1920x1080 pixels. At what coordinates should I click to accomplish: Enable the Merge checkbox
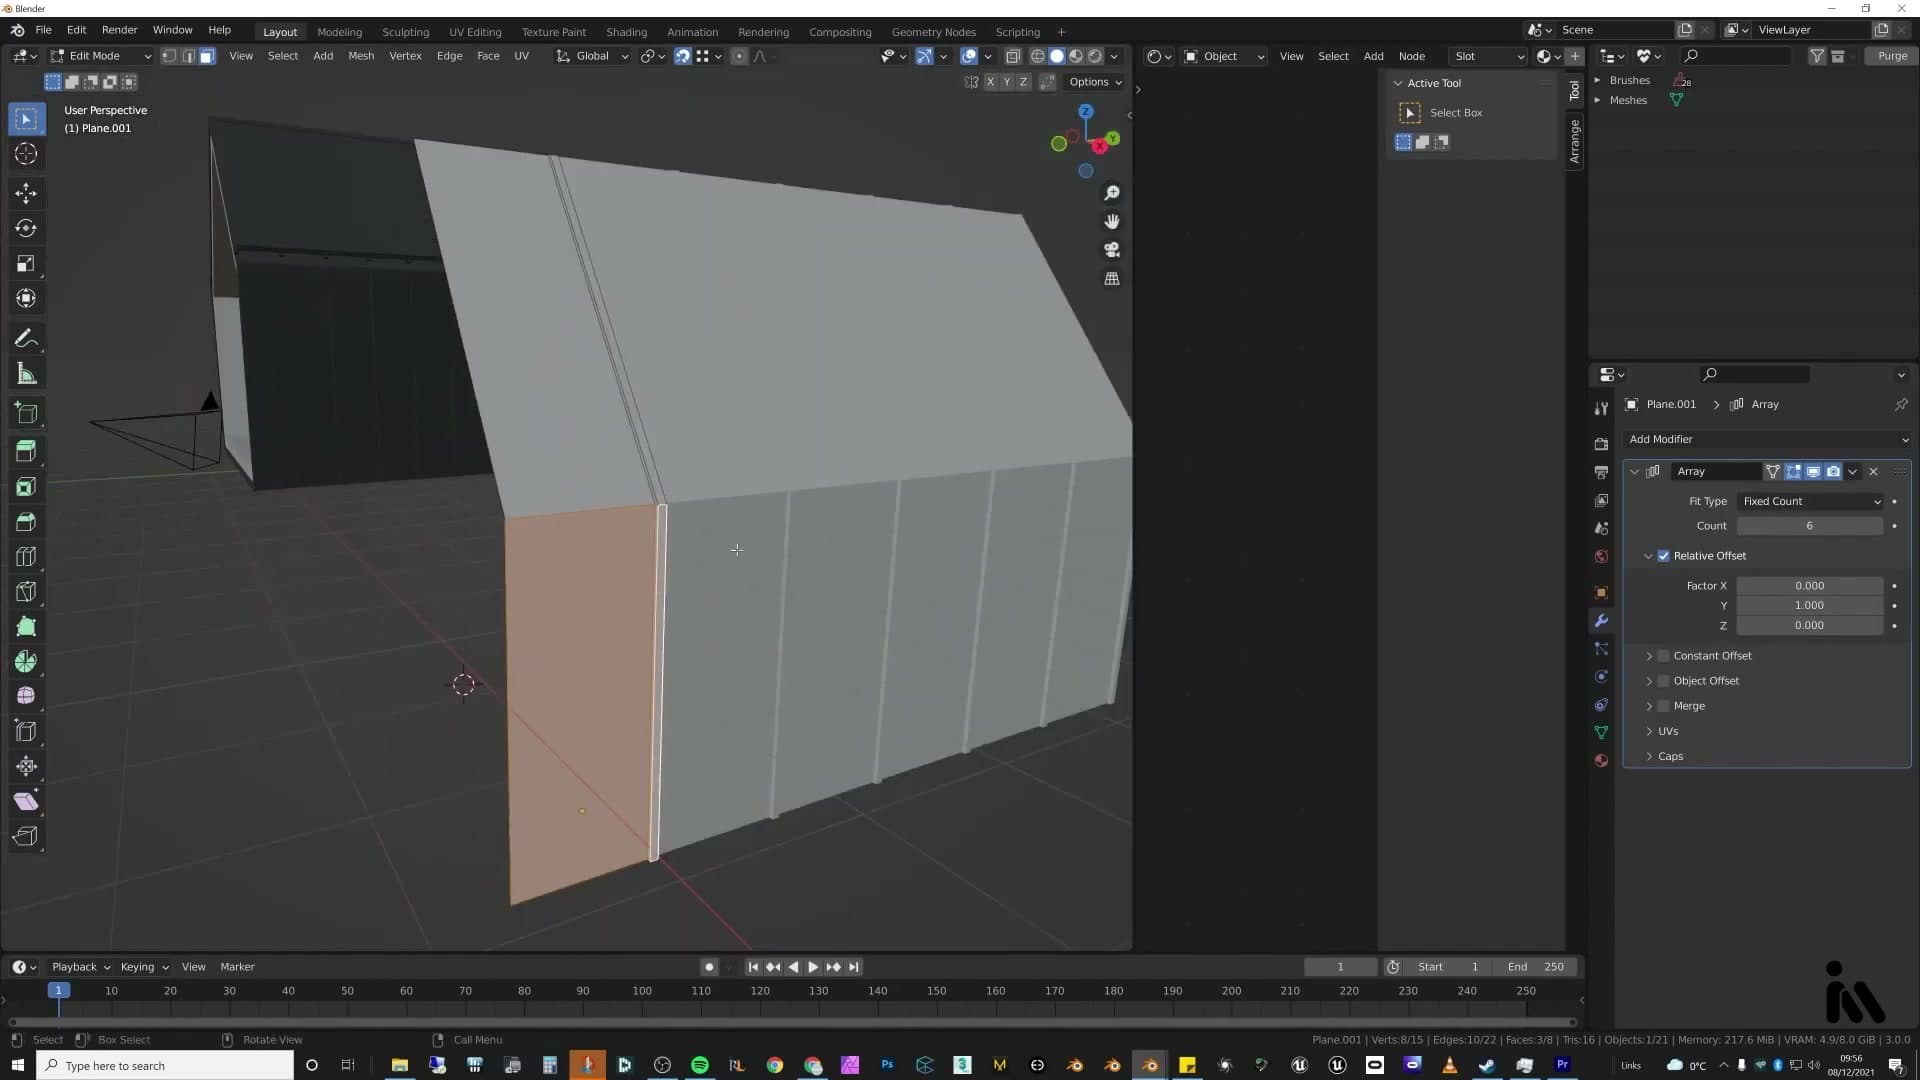[x=1664, y=706]
